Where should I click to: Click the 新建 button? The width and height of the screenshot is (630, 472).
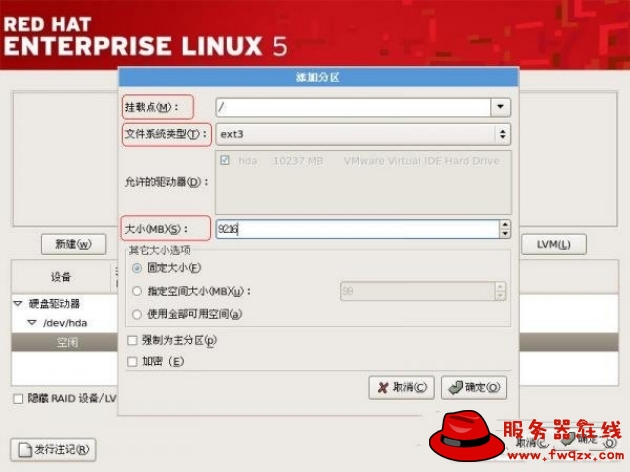click(x=74, y=244)
